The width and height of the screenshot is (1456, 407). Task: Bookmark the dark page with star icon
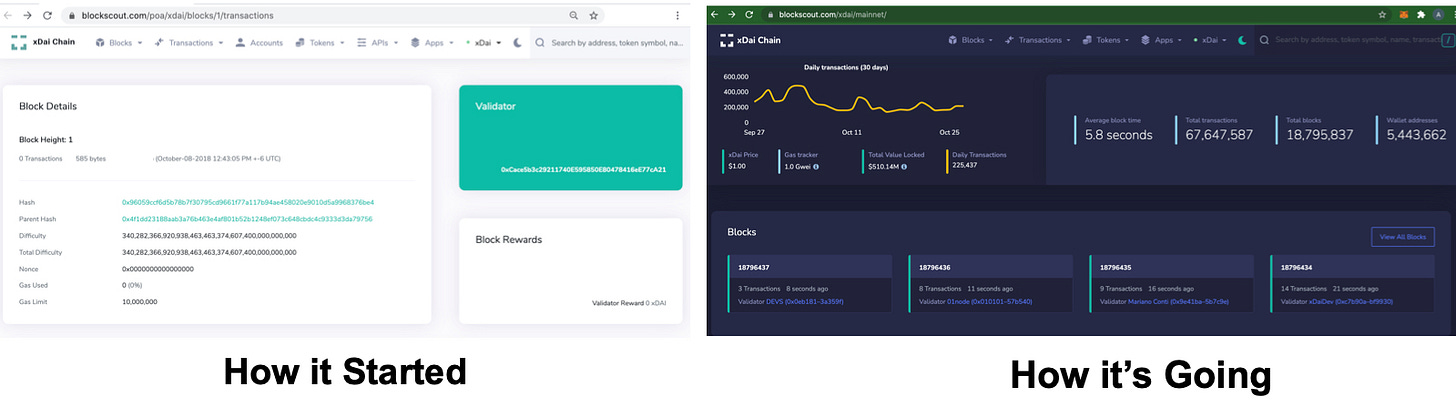coord(1382,15)
